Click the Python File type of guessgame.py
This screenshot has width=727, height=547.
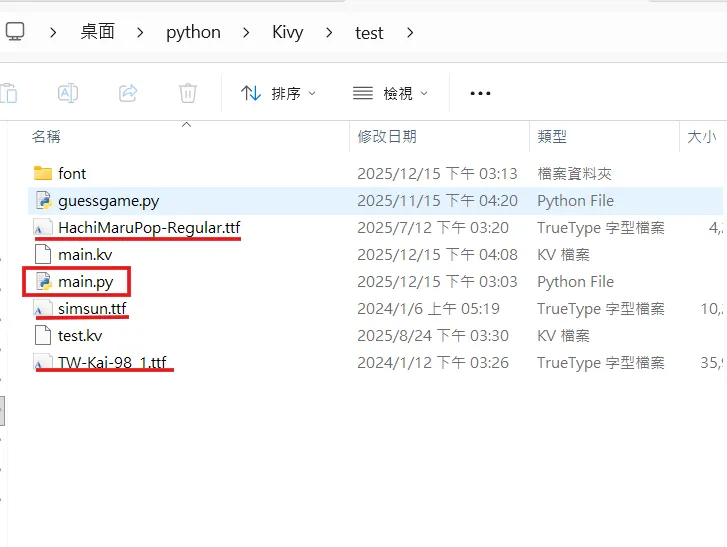point(575,201)
